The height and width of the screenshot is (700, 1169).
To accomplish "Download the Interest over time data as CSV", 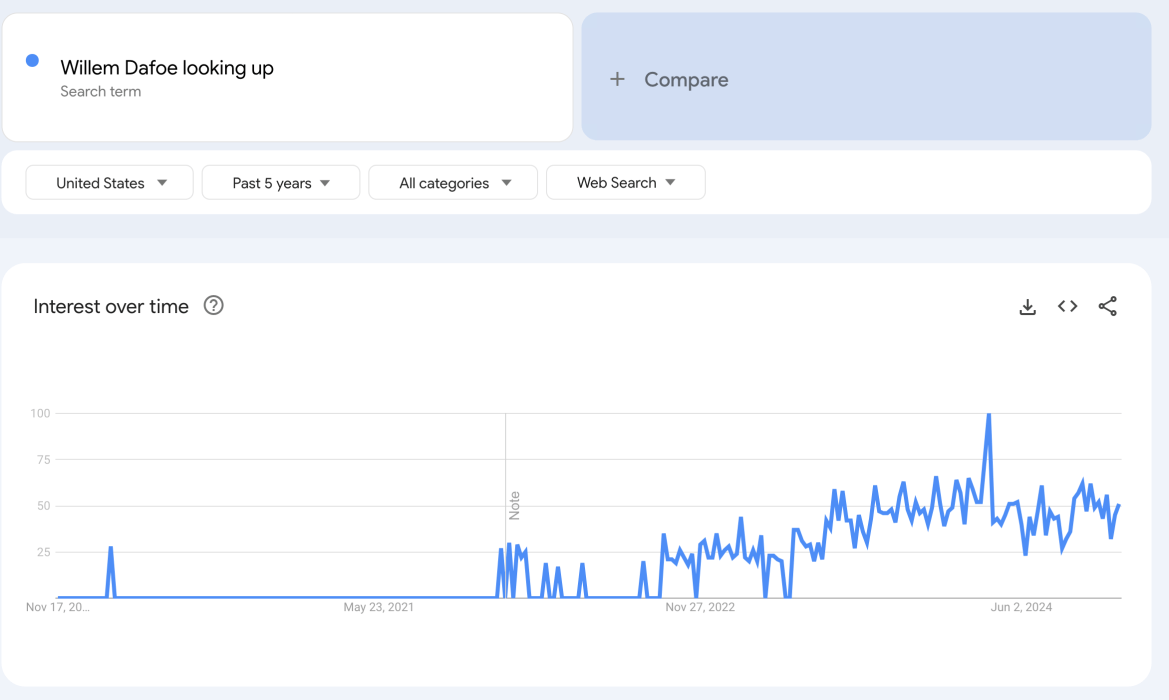I will click(x=1027, y=307).
